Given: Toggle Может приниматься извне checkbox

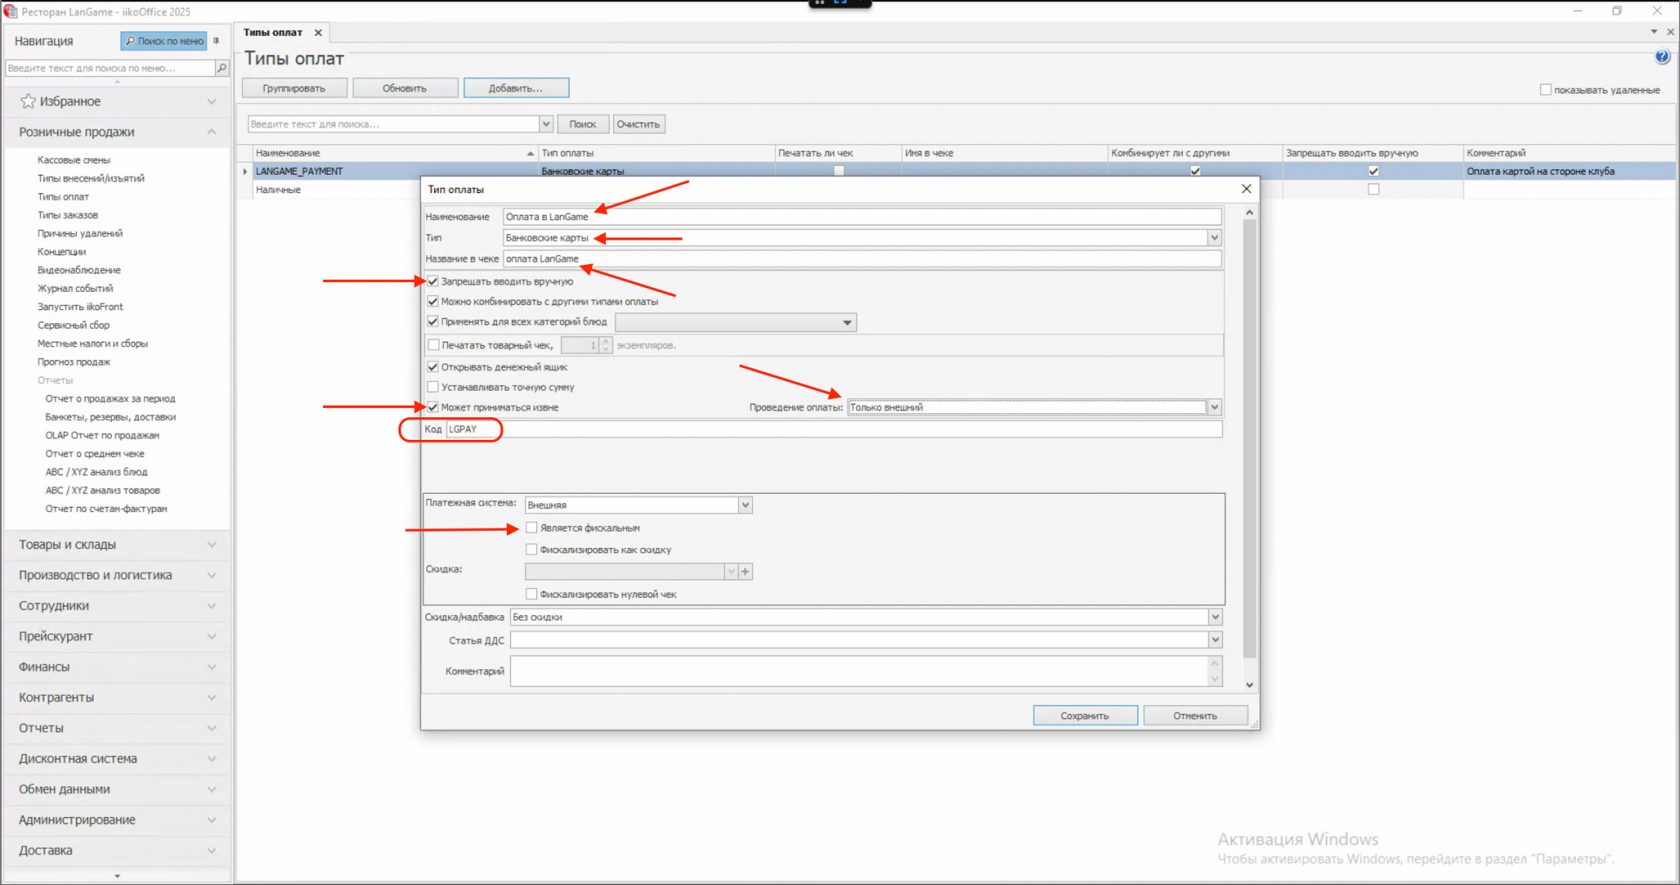Looking at the screenshot, I should pyautogui.click(x=433, y=407).
